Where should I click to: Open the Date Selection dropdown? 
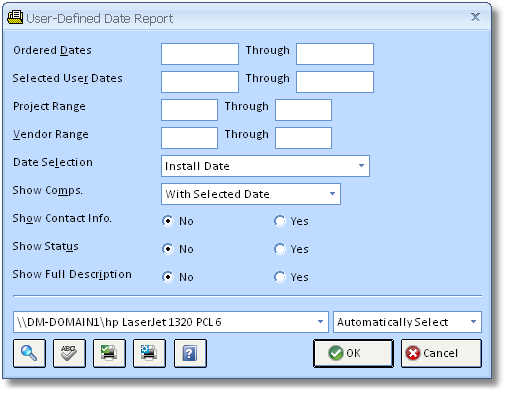265,166
